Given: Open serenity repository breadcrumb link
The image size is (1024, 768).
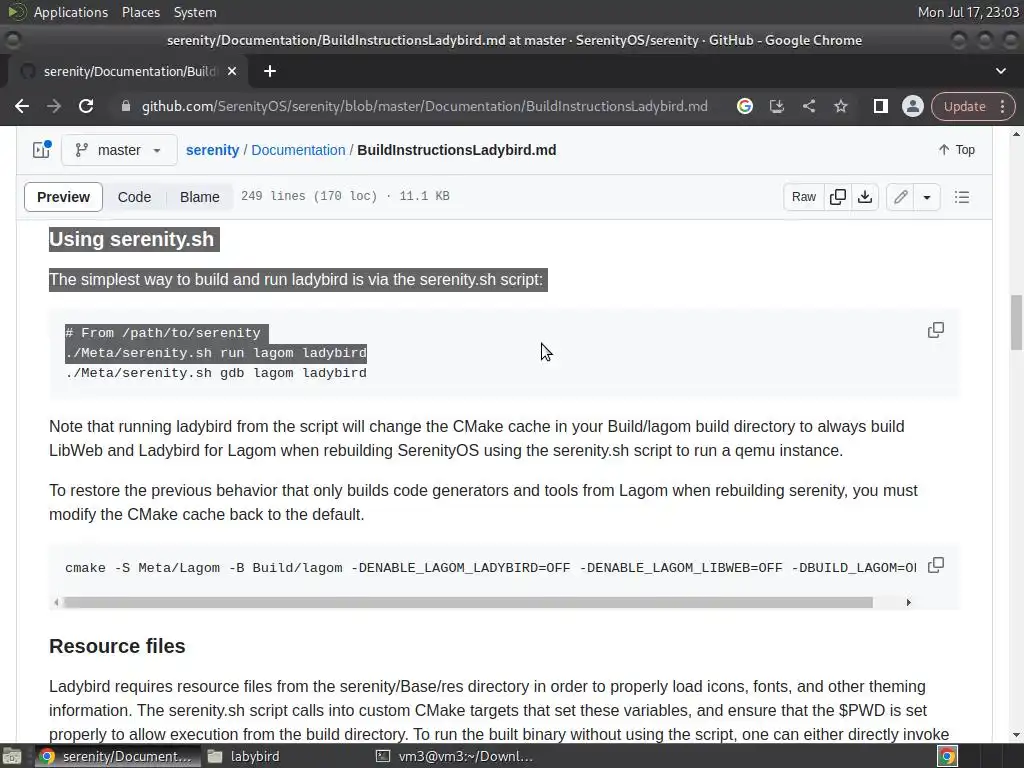Looking at the screenshot, I should 212,150.
